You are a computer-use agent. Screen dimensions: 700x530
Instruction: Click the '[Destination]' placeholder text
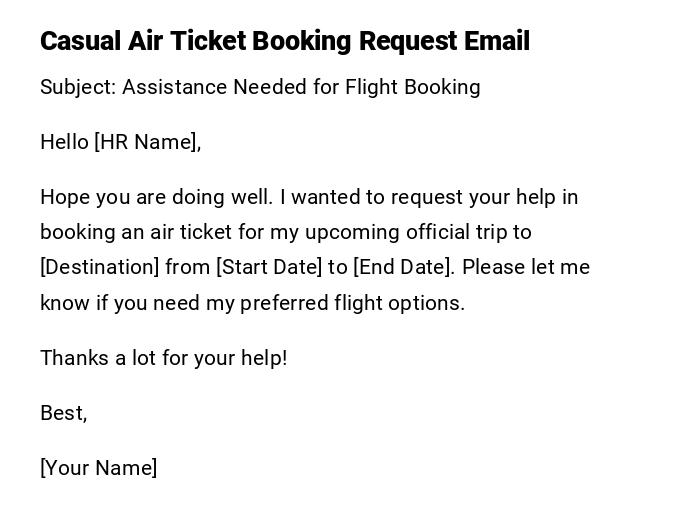click(x=99, y=267)
